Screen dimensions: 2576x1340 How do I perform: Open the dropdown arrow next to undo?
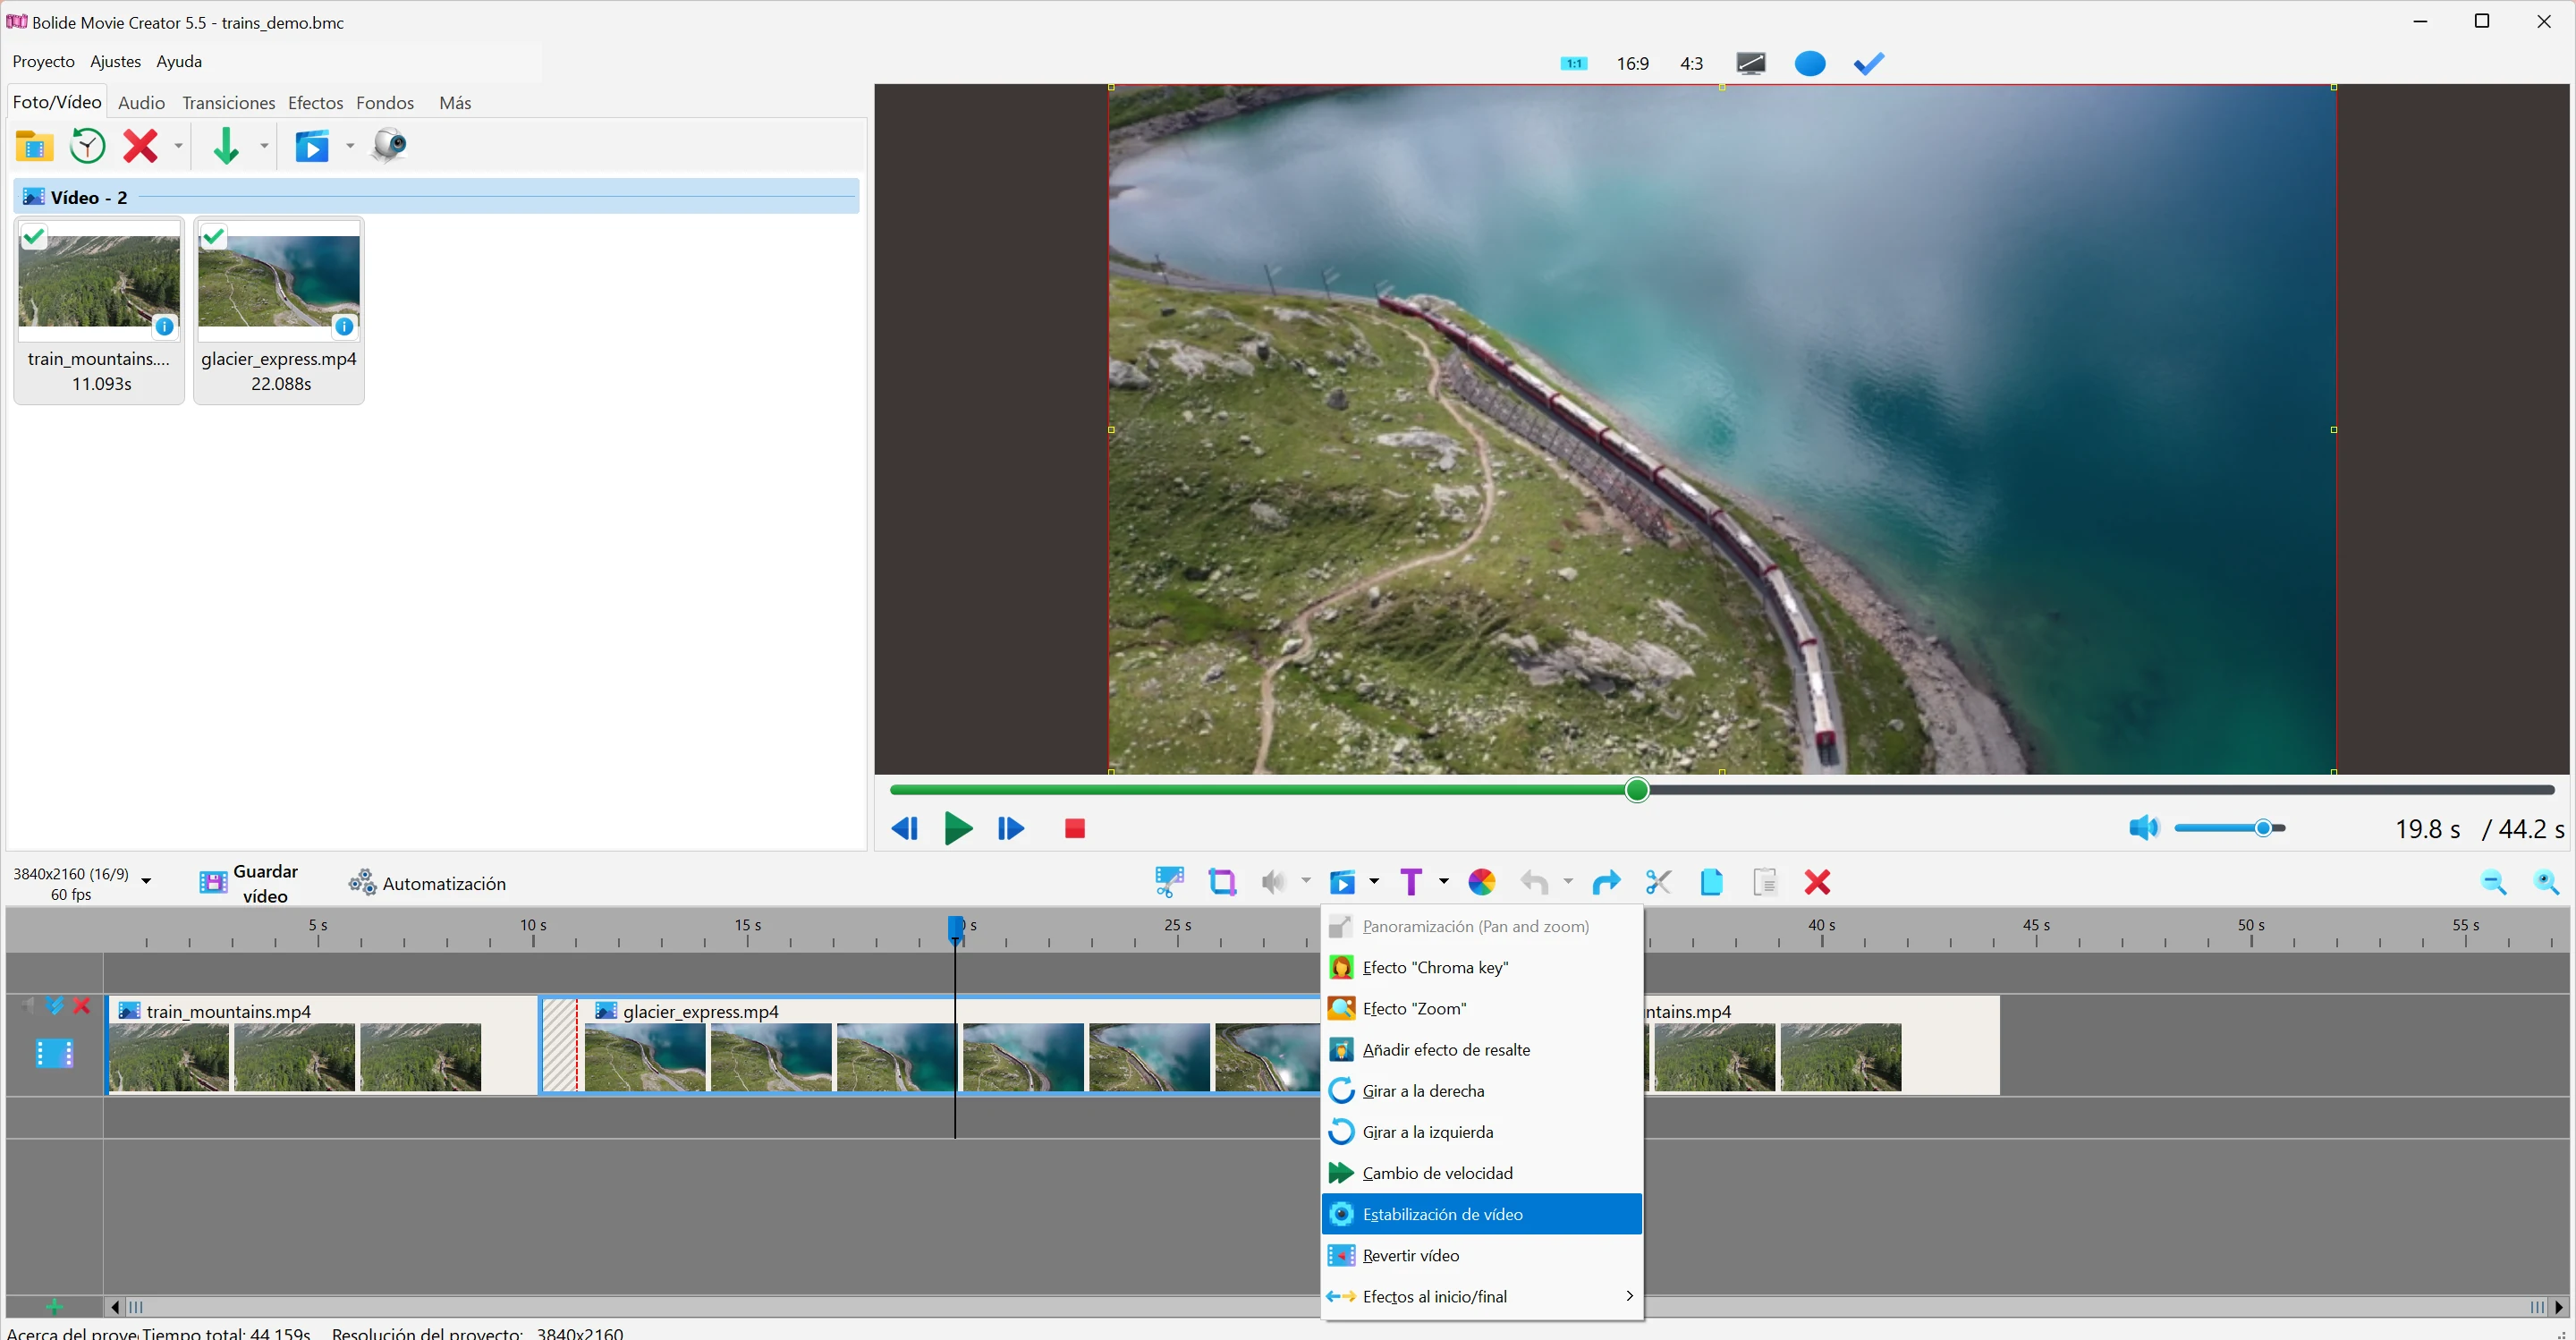tap(1567, 881)
